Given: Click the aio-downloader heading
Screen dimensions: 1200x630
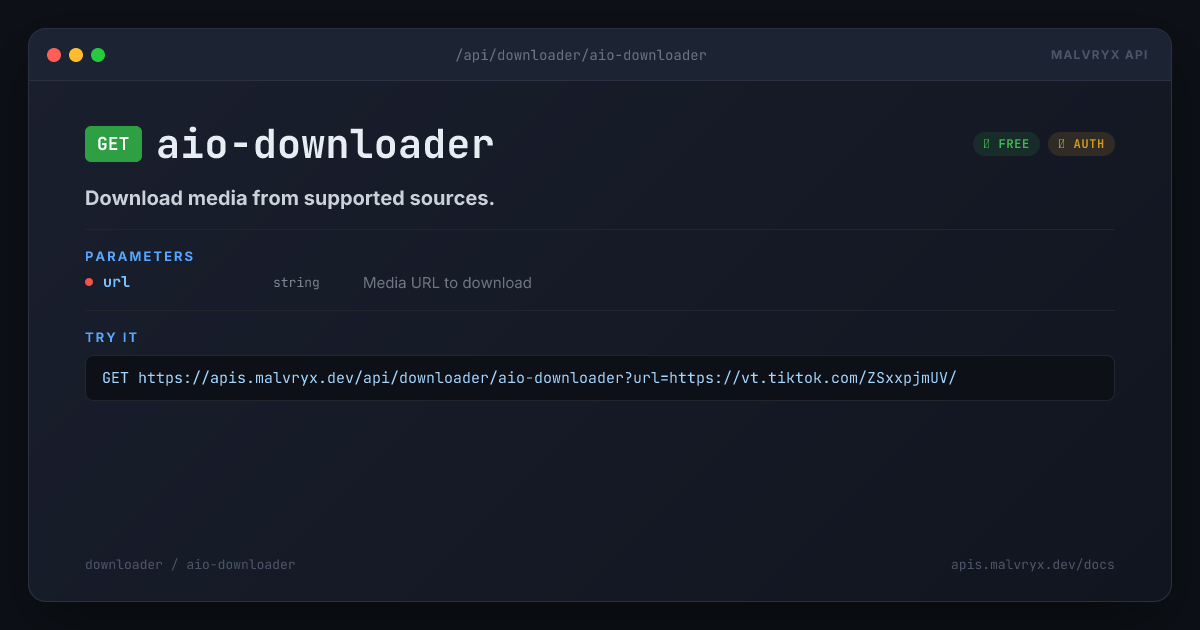Looking at the screenshot, I should pyautogui.click(x=325, y=144).
